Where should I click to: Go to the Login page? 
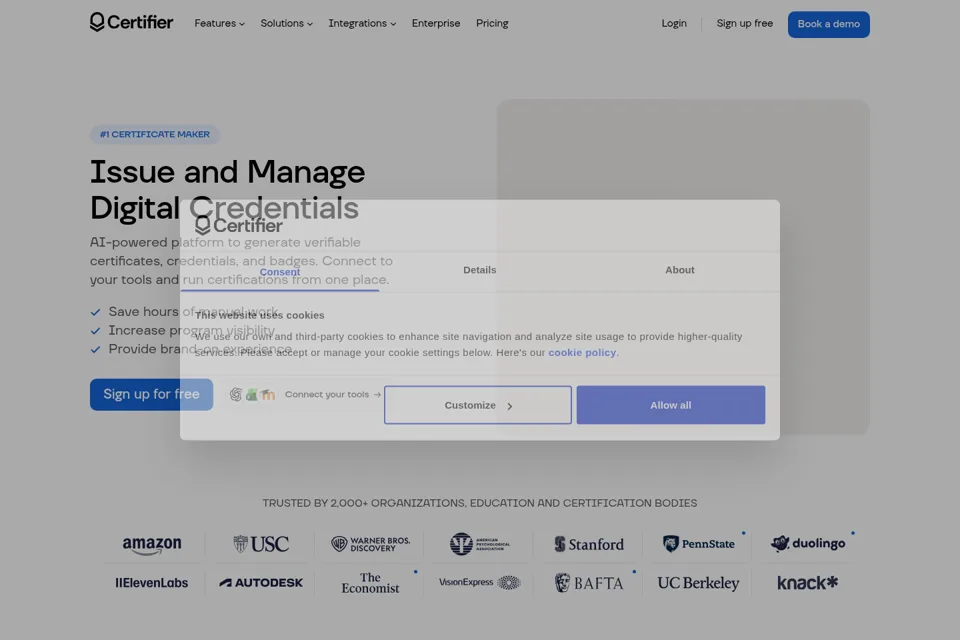coord(674,23)
